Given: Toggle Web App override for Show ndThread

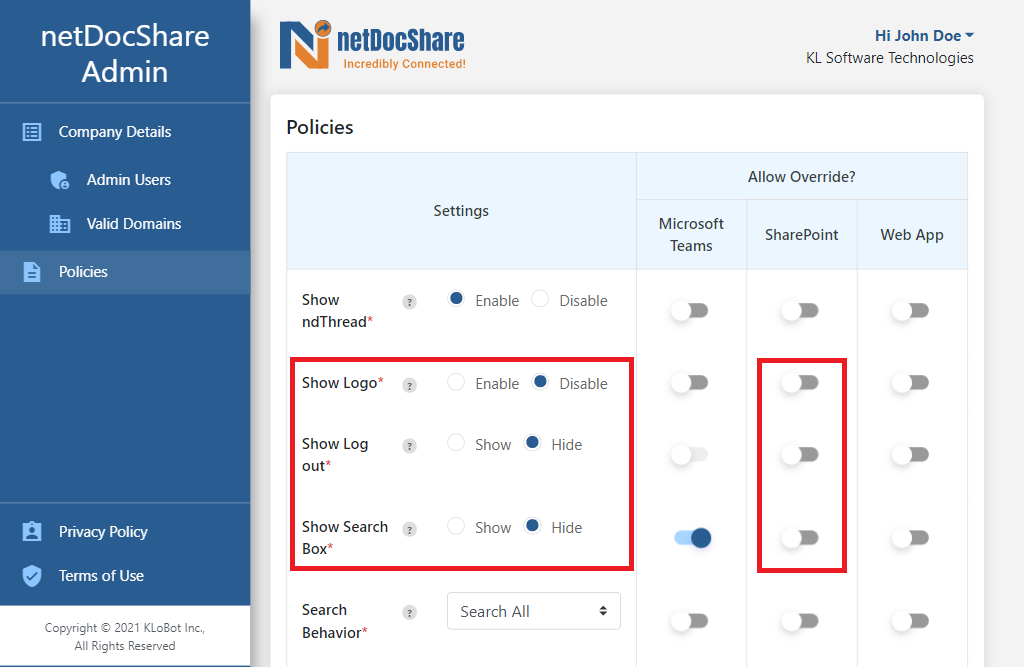Looking at the screenshot, I should [910, 310].
